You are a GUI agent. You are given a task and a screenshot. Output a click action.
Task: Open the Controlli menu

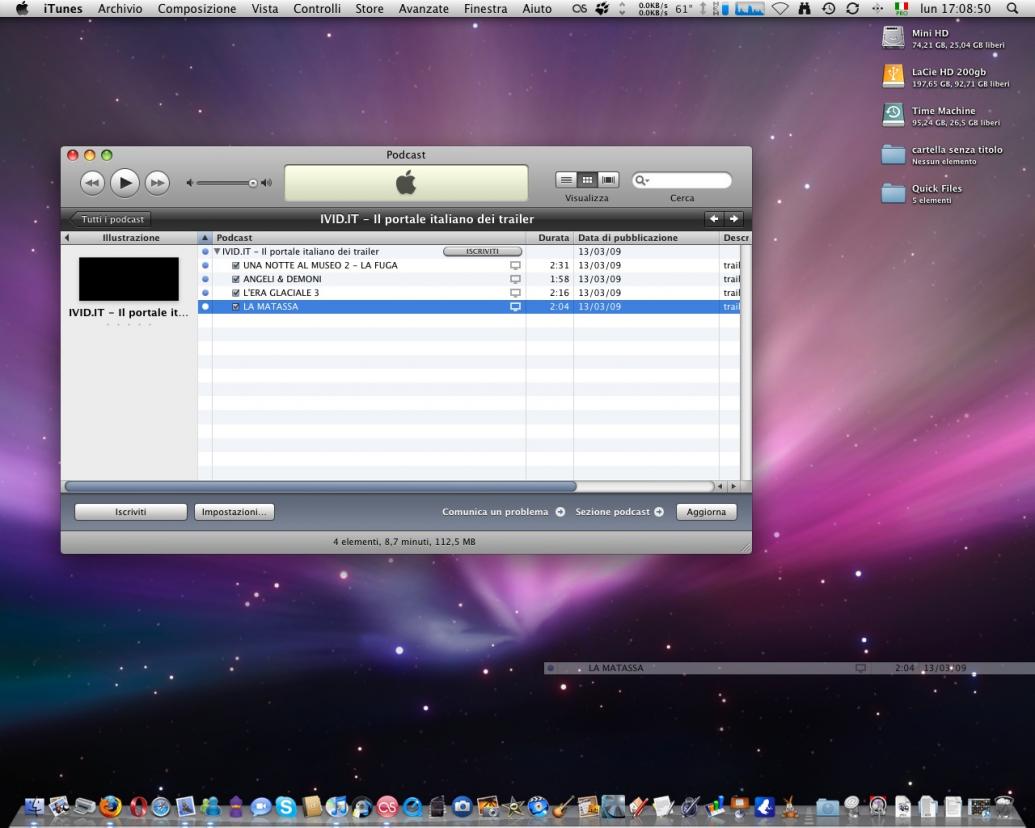(x=317, y=9)
